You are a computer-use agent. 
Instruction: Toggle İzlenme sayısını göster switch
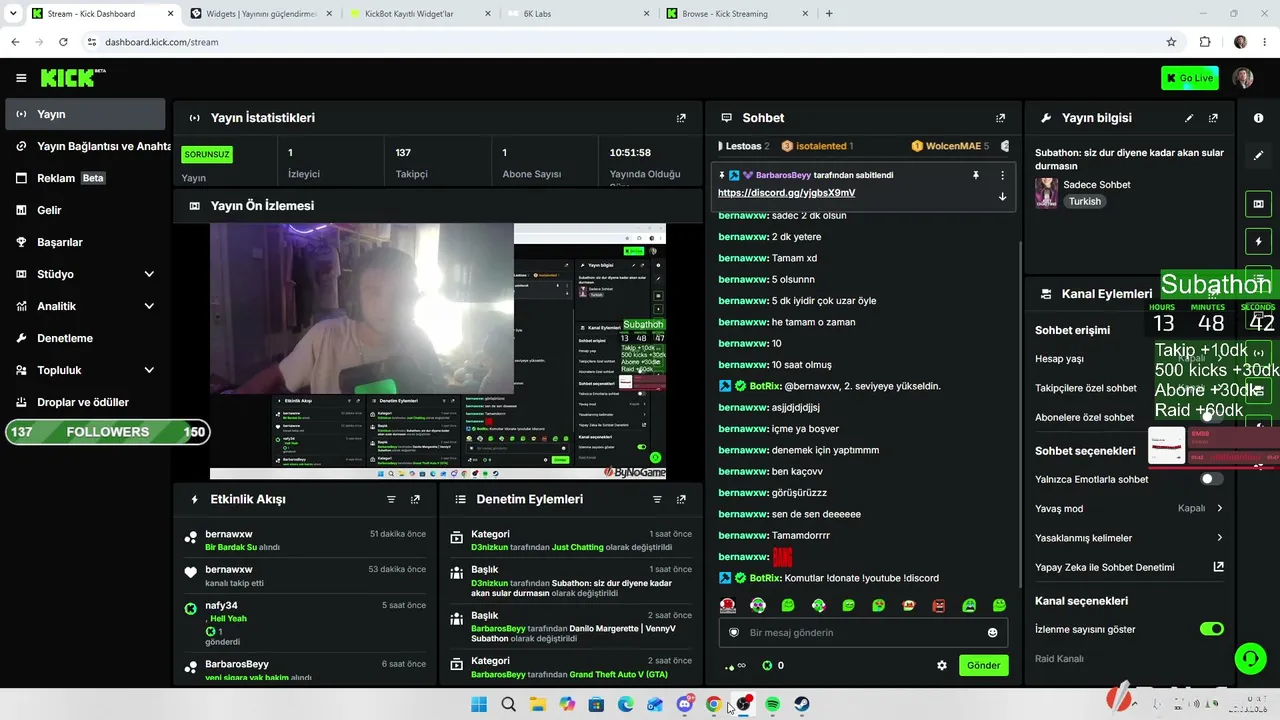tap(1211, 629)
